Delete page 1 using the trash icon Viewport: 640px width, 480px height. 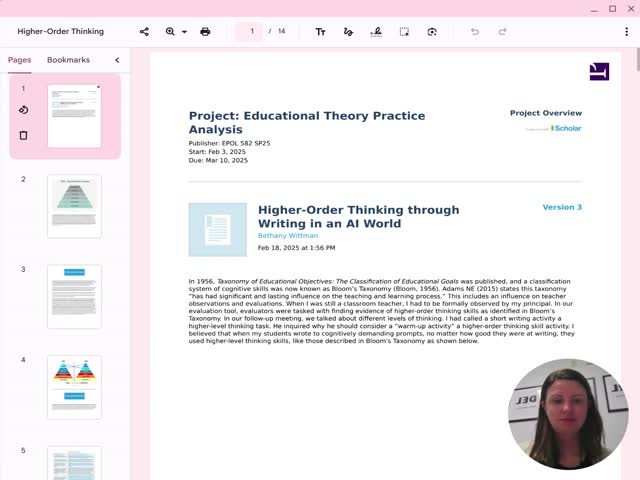pos(24,135)
